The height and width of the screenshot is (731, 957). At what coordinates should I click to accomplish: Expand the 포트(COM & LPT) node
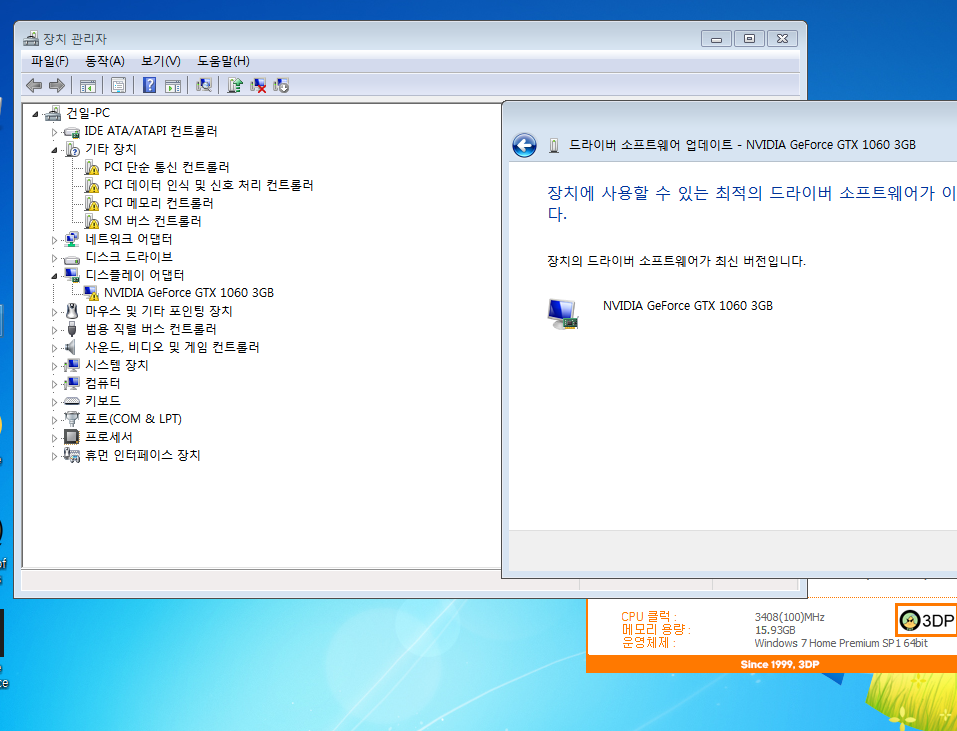tap(54, 420)
